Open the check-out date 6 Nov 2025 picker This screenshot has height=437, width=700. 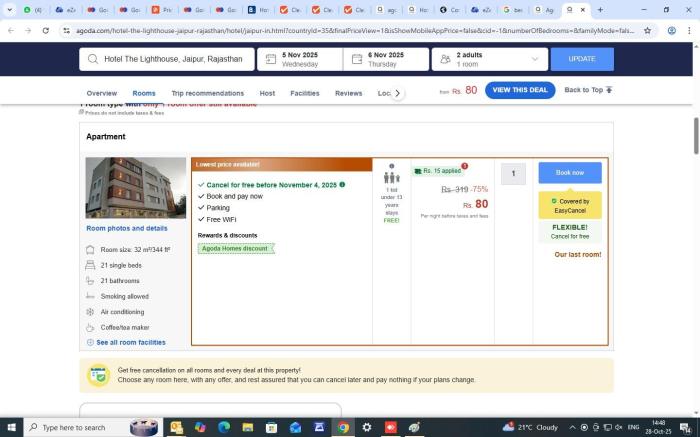point(386,59)
